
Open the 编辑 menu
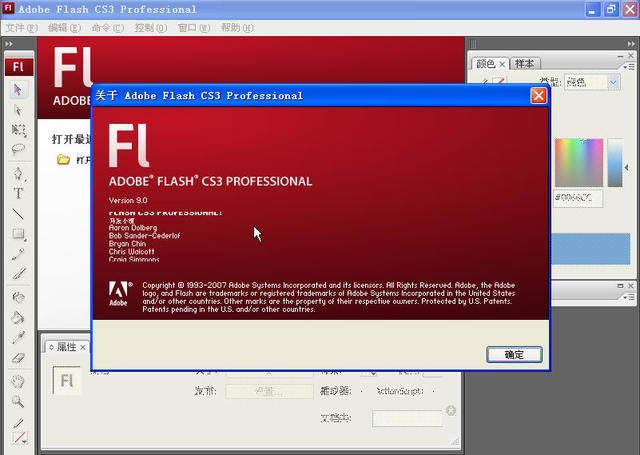(64, 28)
